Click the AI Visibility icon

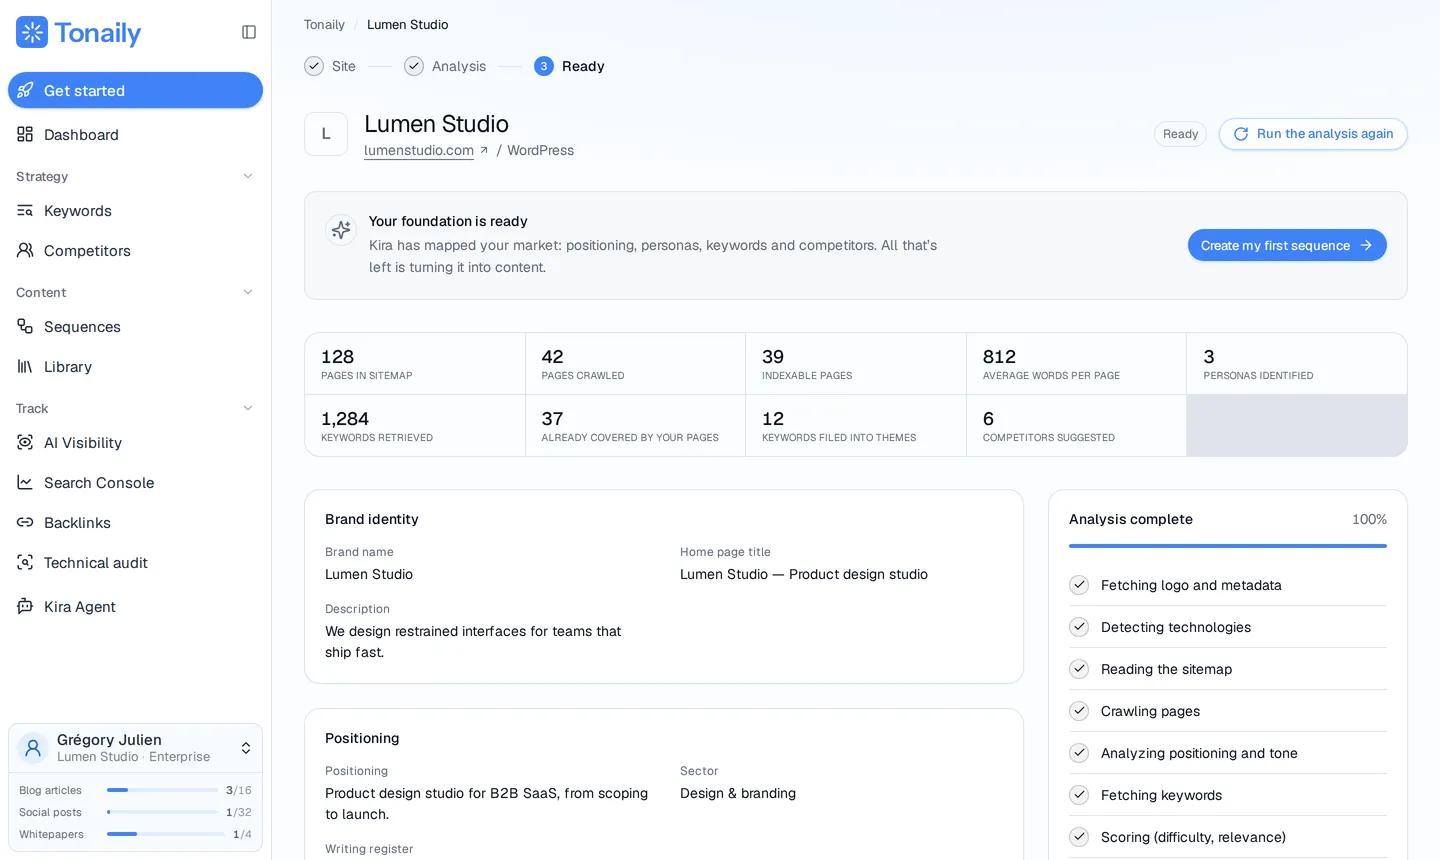(25, 443)
